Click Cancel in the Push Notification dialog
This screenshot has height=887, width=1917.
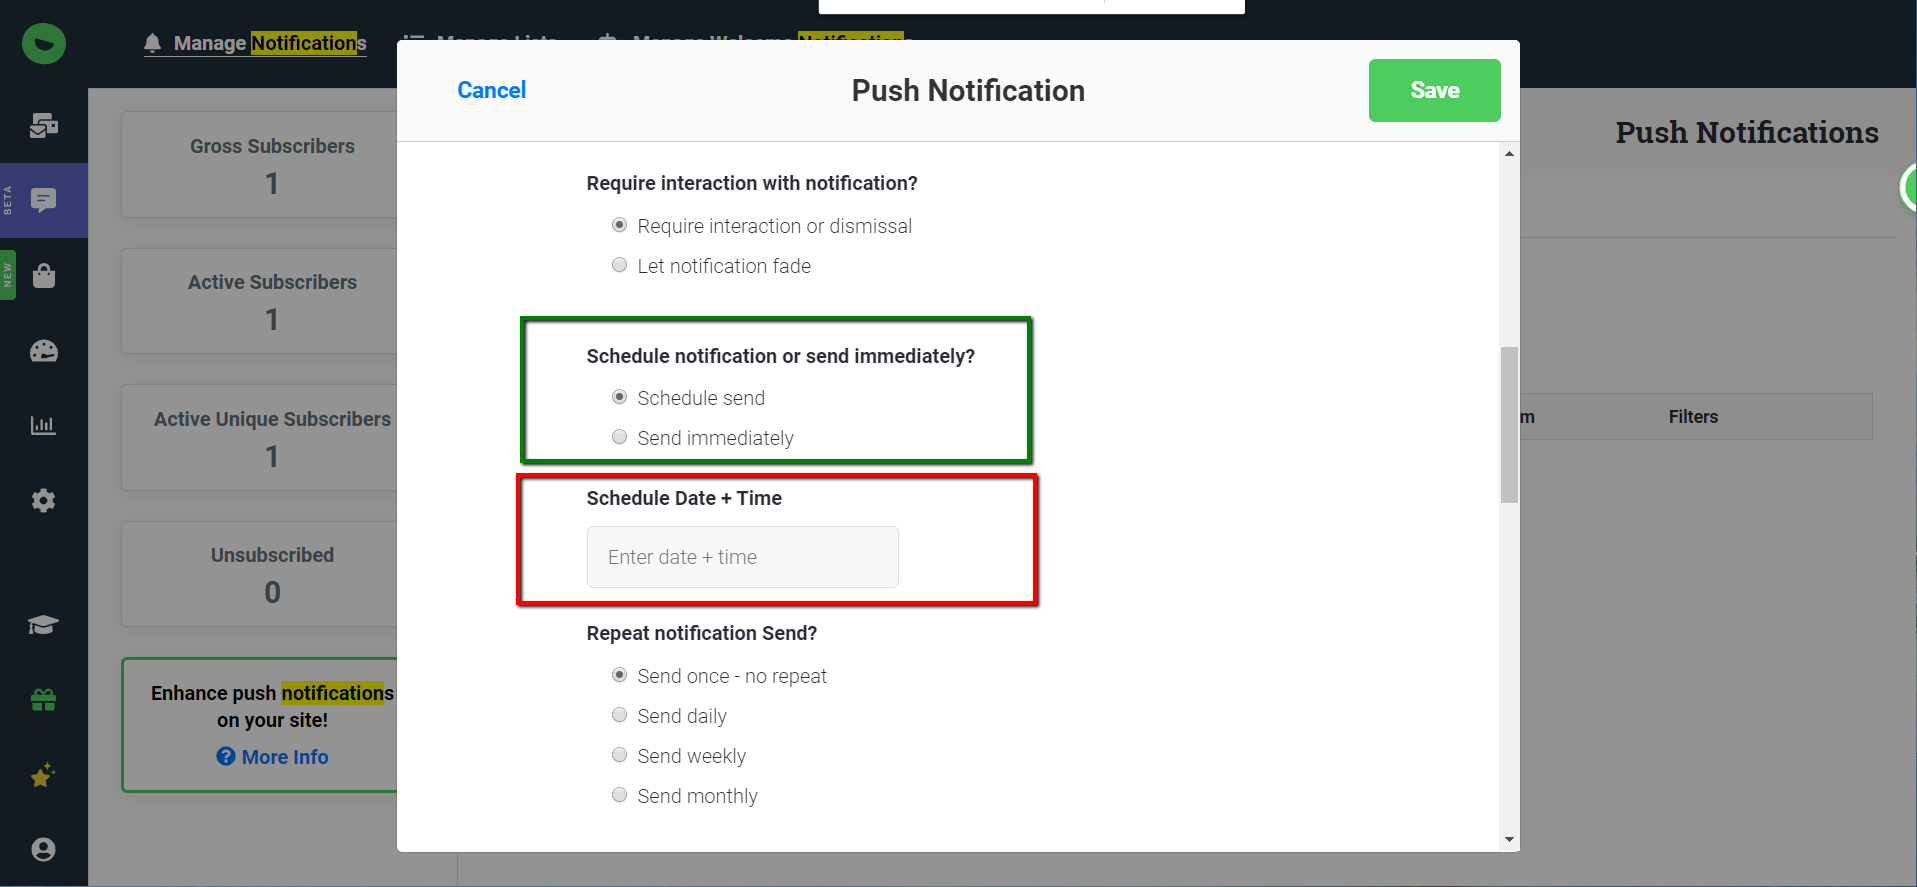491,90
